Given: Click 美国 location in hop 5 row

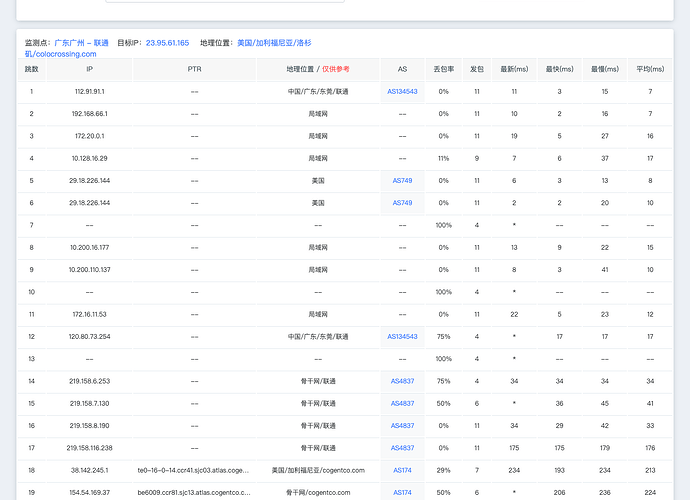Looking at the screenshot, I should click(318, 180).
